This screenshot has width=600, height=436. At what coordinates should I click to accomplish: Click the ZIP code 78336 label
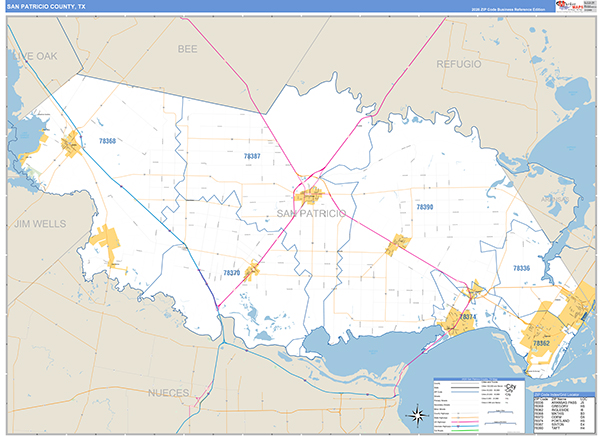tap(520, 268)
